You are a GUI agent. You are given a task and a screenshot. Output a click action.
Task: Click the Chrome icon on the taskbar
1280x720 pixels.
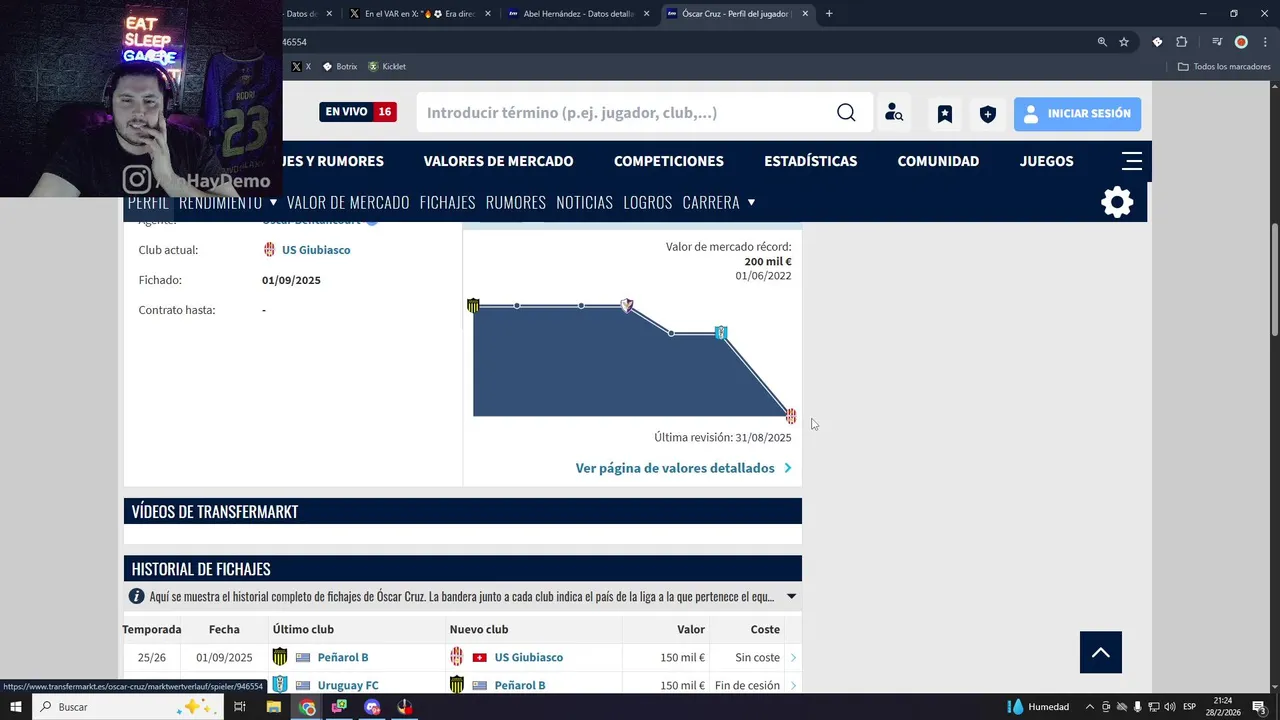coord(307,707)
